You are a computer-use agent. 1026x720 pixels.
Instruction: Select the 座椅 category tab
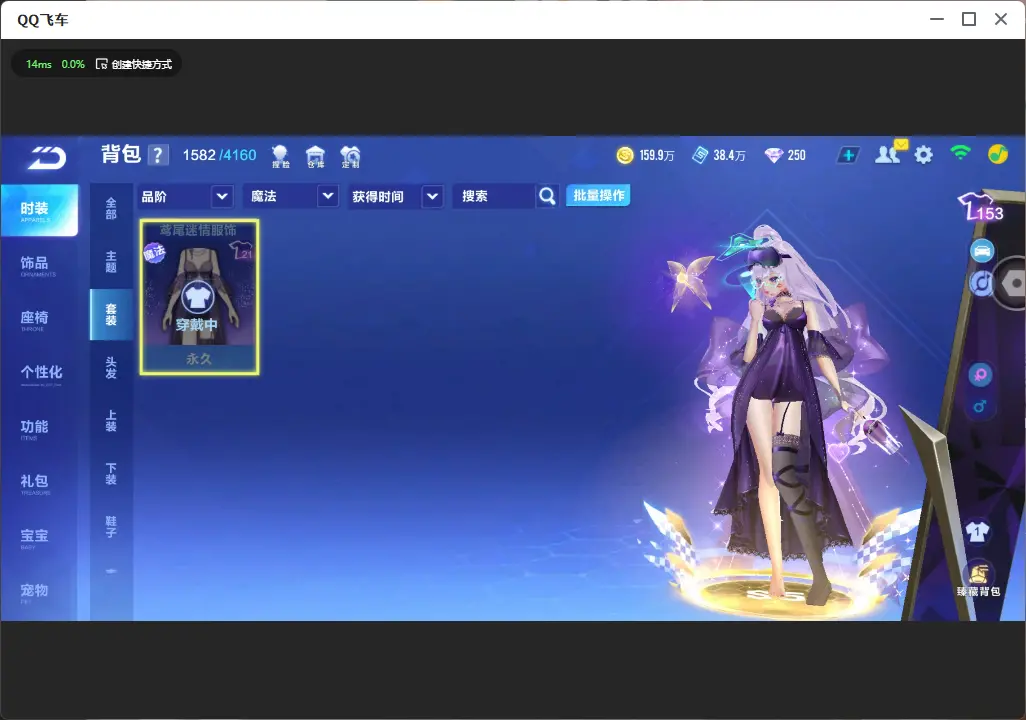tap(39, 319)
